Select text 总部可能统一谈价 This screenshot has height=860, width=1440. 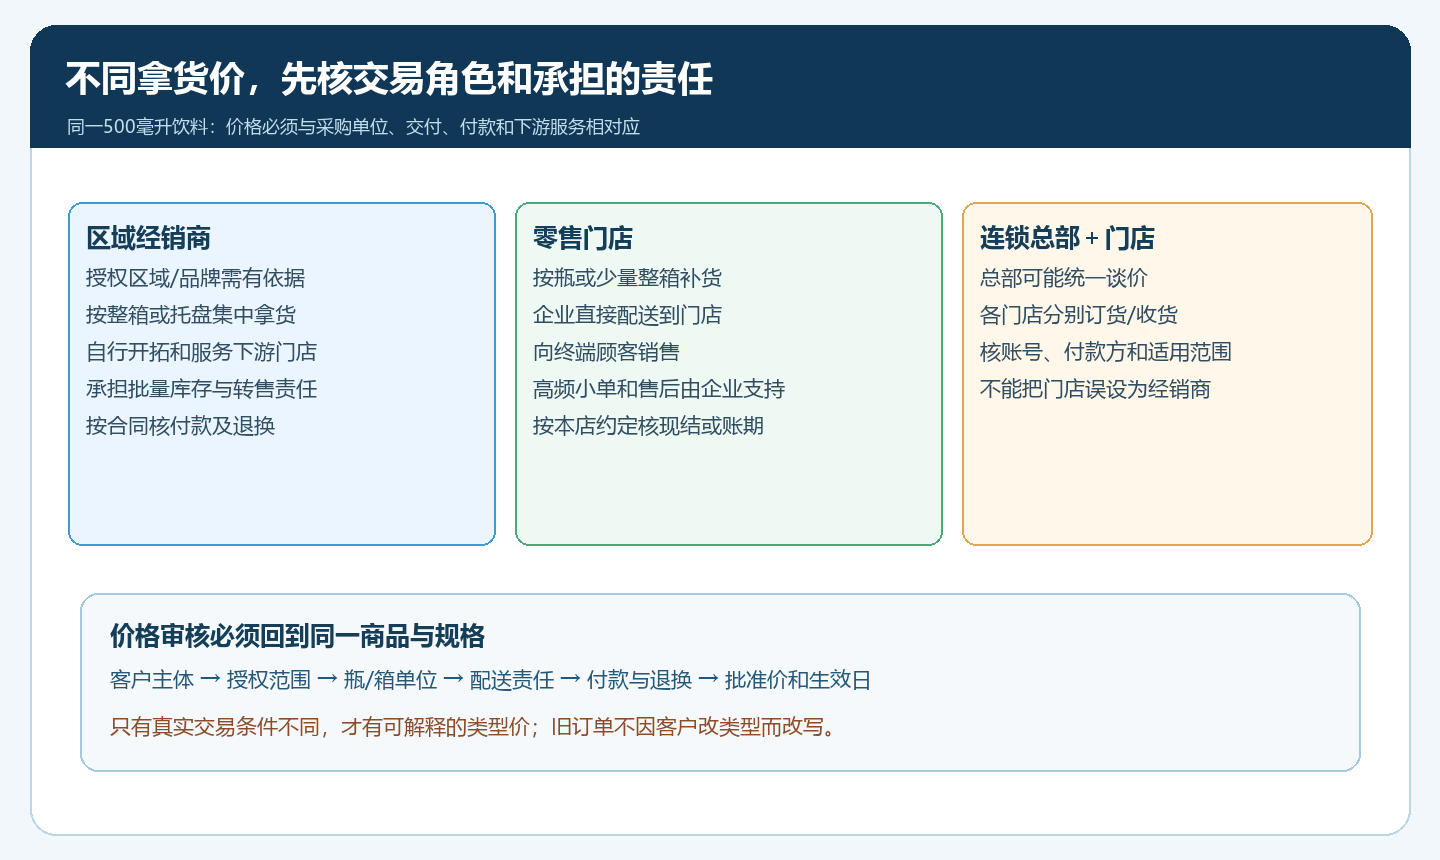click(1064, 278)
